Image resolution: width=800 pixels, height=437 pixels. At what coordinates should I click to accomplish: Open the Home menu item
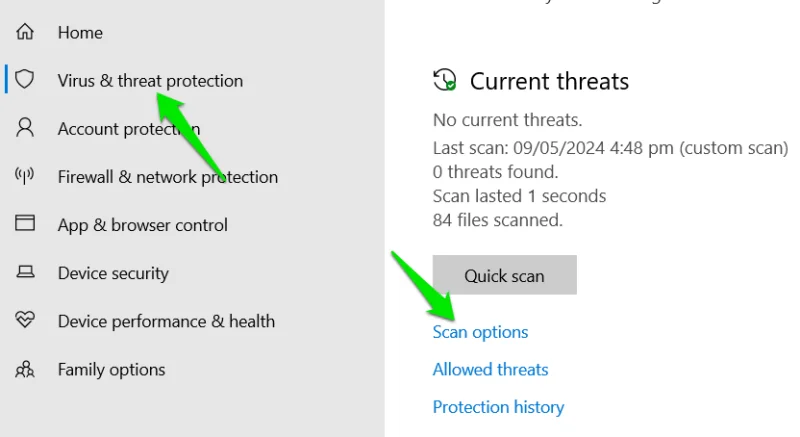[x=80, y=33]
